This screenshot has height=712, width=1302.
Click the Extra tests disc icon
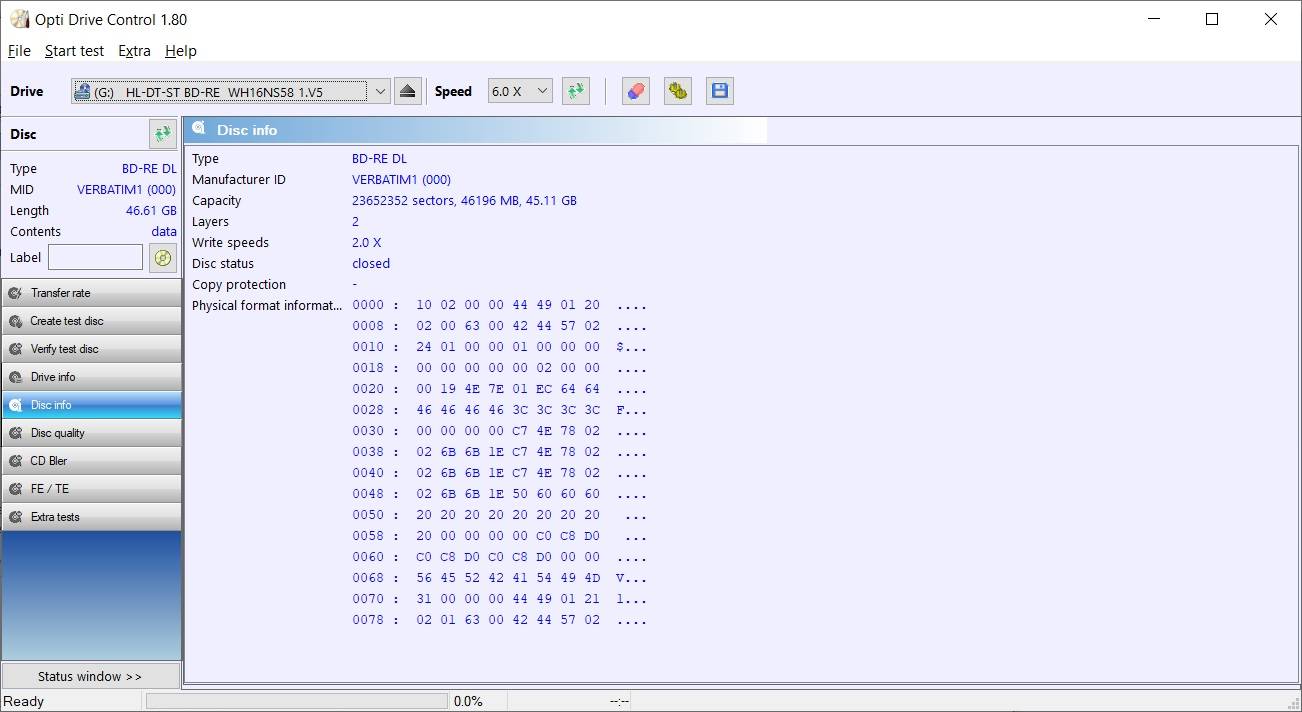(x=15, y=517)
